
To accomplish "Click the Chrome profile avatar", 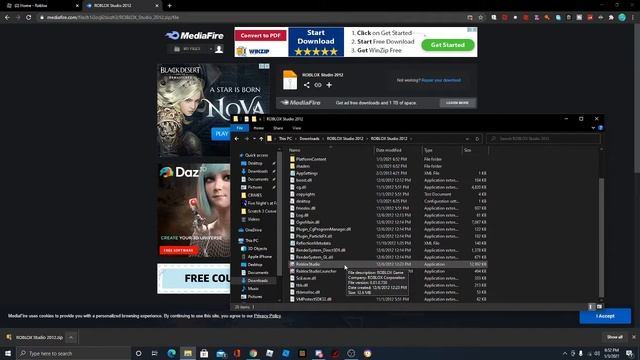I will (622, 18).
